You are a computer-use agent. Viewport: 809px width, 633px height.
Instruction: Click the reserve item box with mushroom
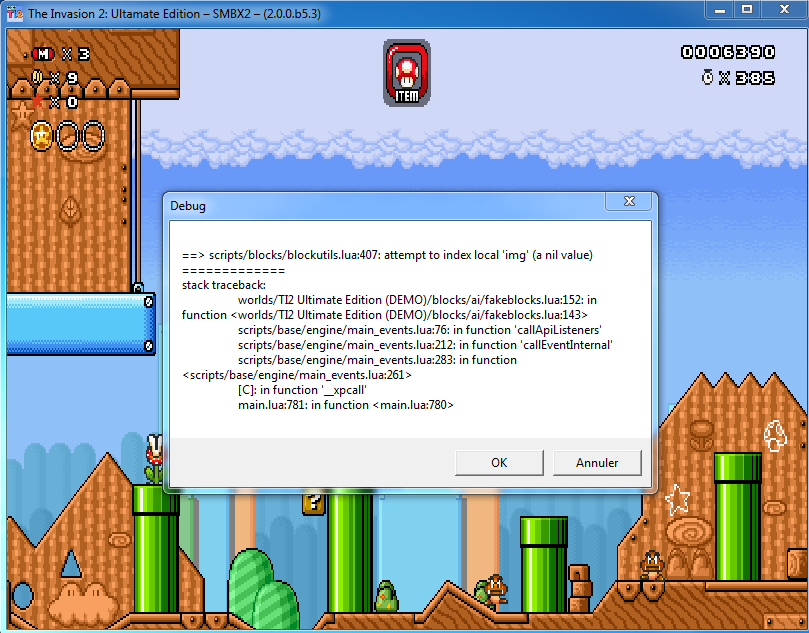(407, 73)
